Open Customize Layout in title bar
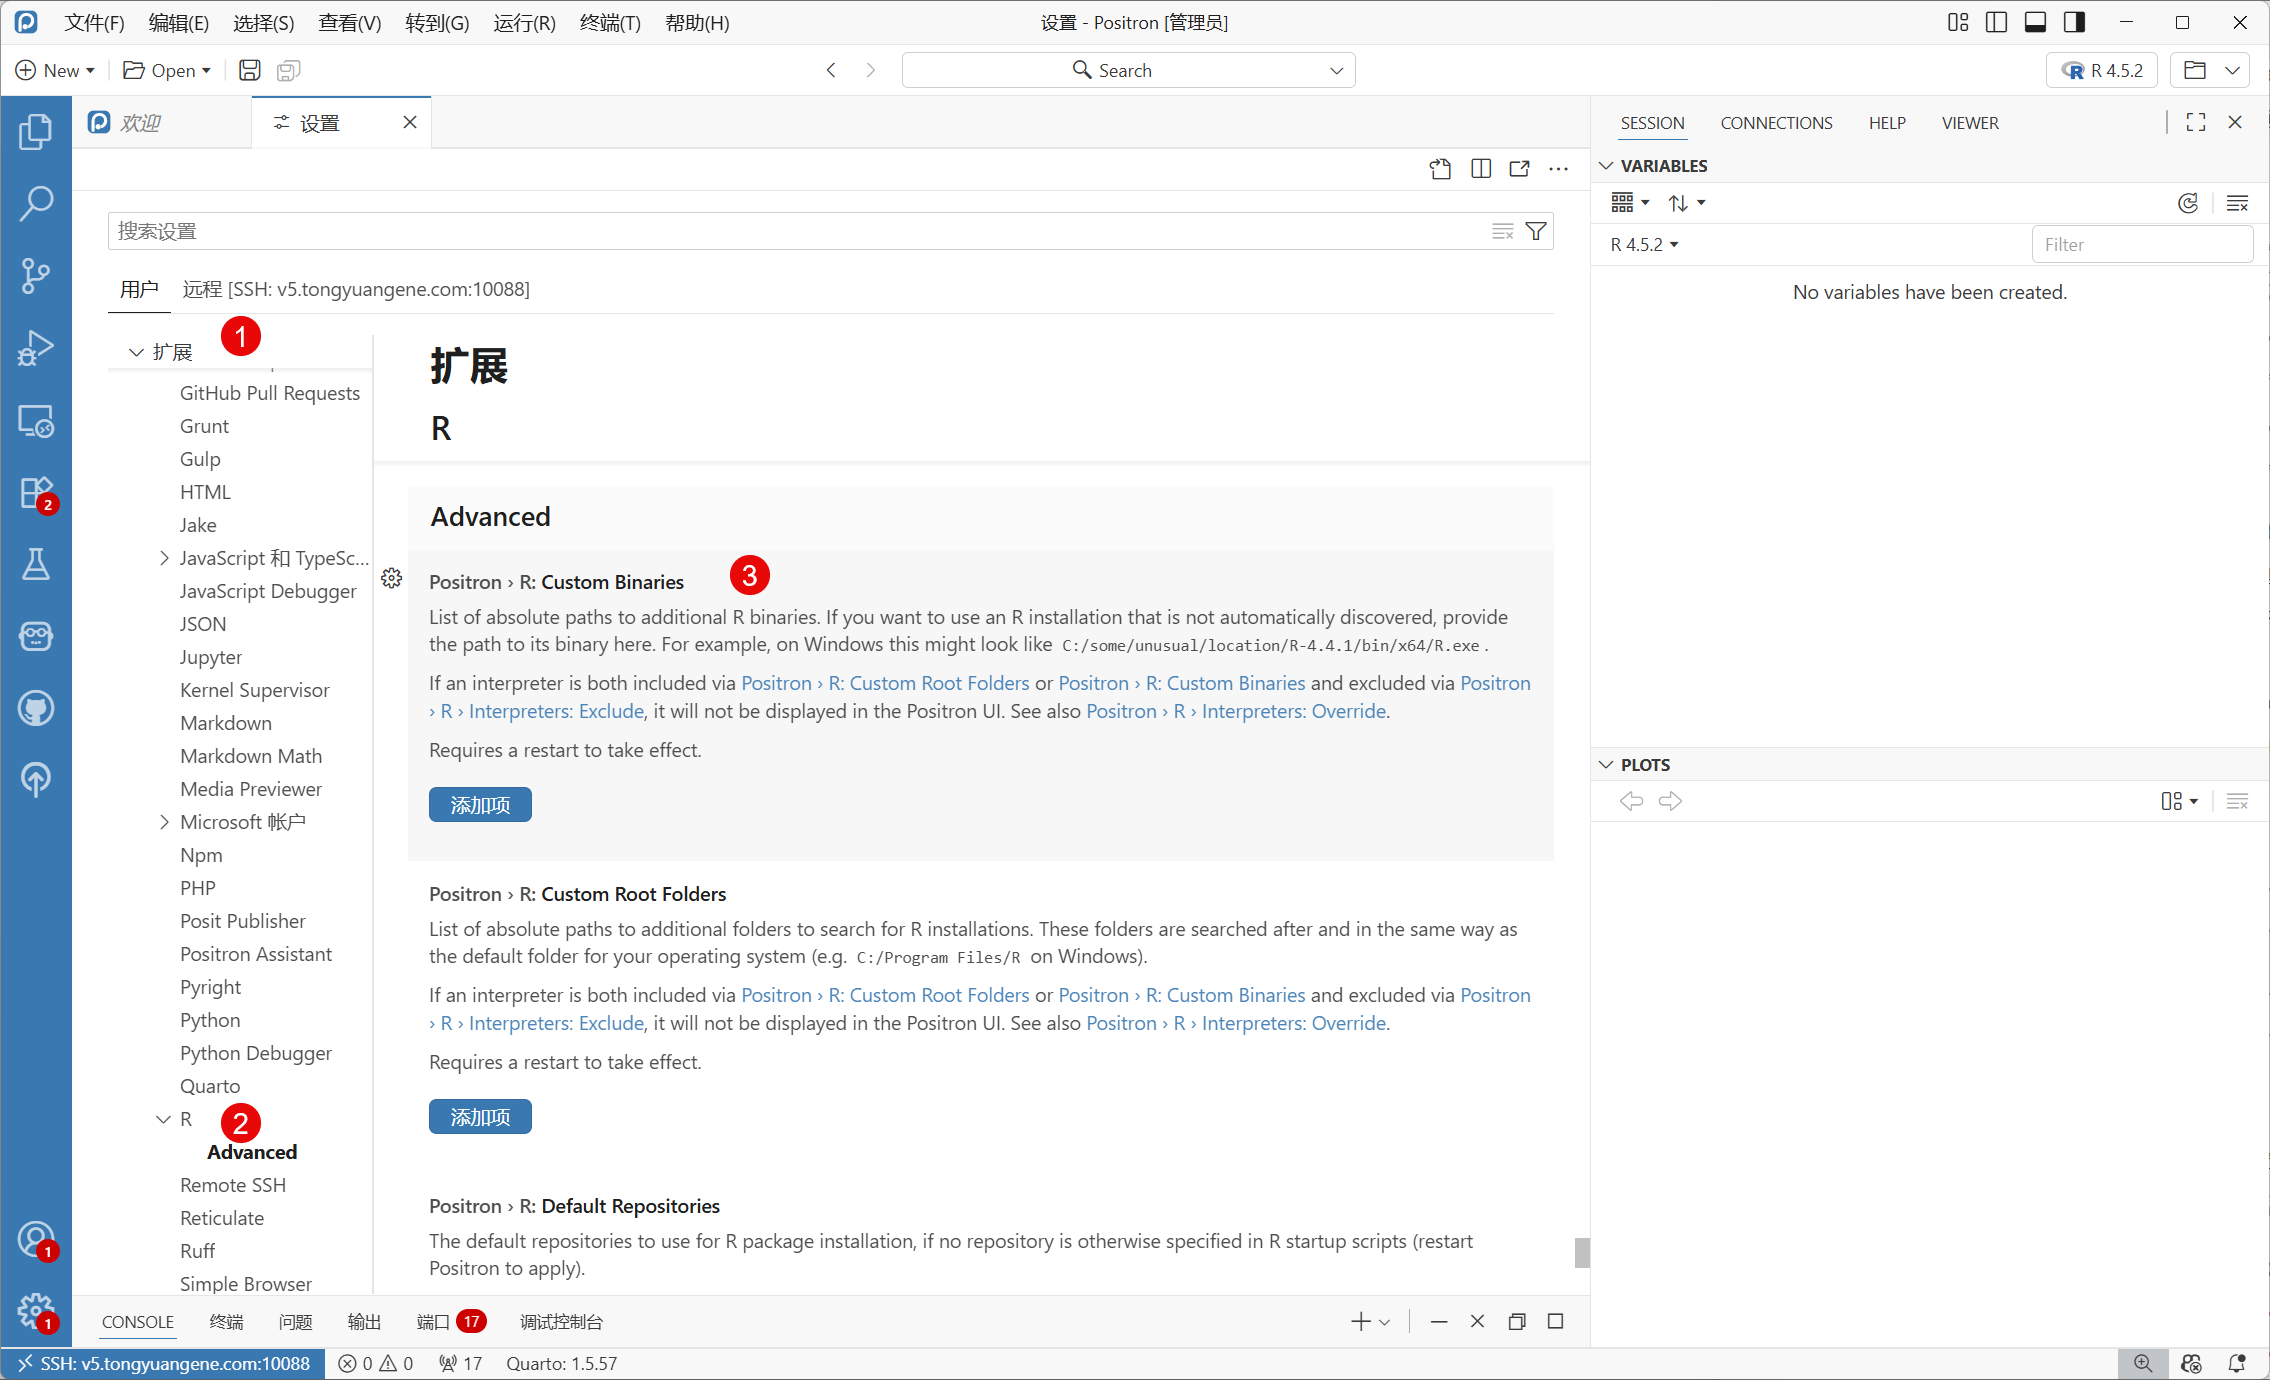The width and height of the screenshot is (2270, 1380). pyautogui.click(x=1958, y=22)
